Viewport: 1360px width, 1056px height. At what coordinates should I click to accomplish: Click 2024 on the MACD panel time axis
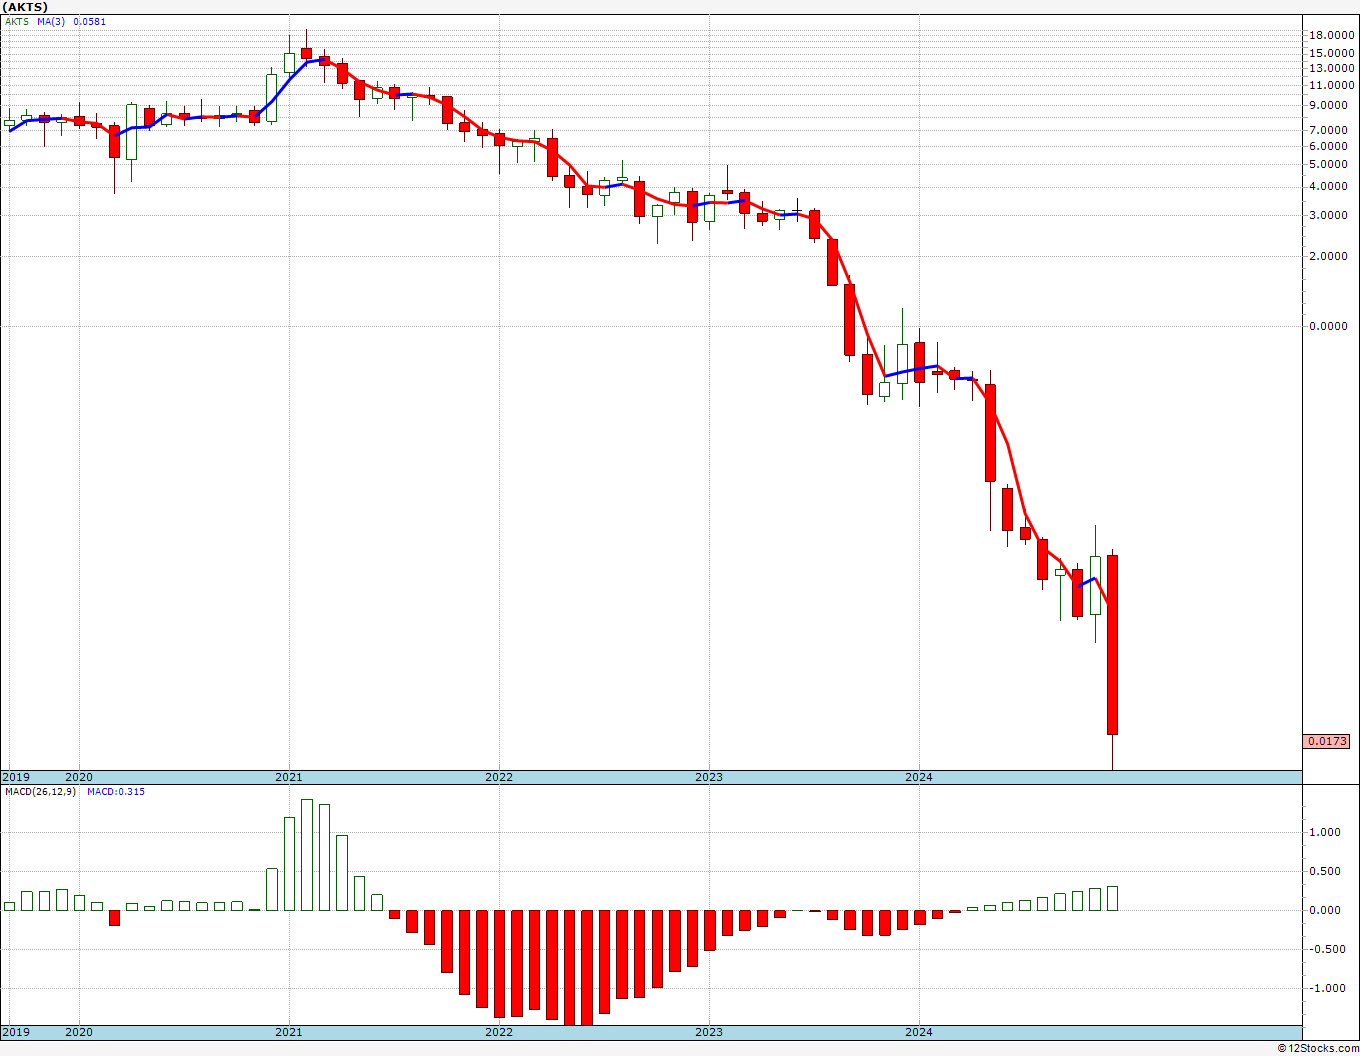[919, 1032]
